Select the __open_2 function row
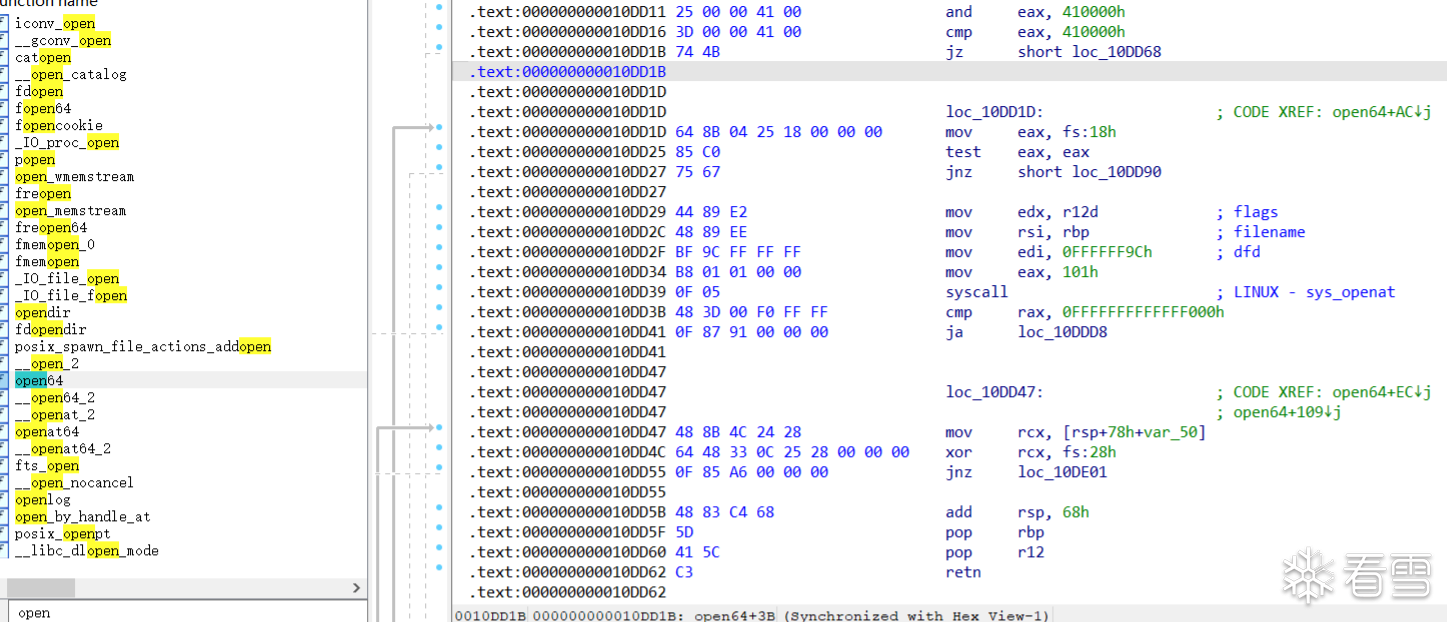Viewport: 1447px width, 622px height. (46, 363)
